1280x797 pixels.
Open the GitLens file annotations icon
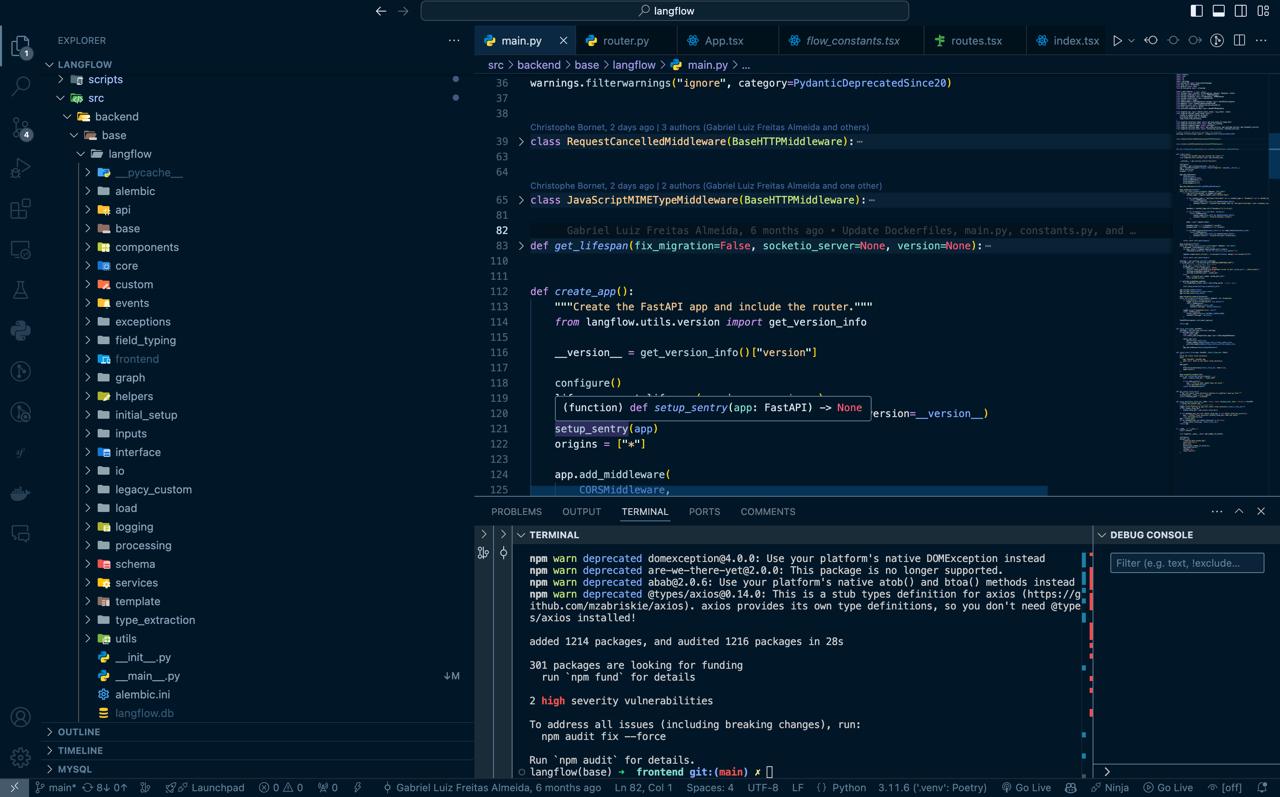point(1217,41)
